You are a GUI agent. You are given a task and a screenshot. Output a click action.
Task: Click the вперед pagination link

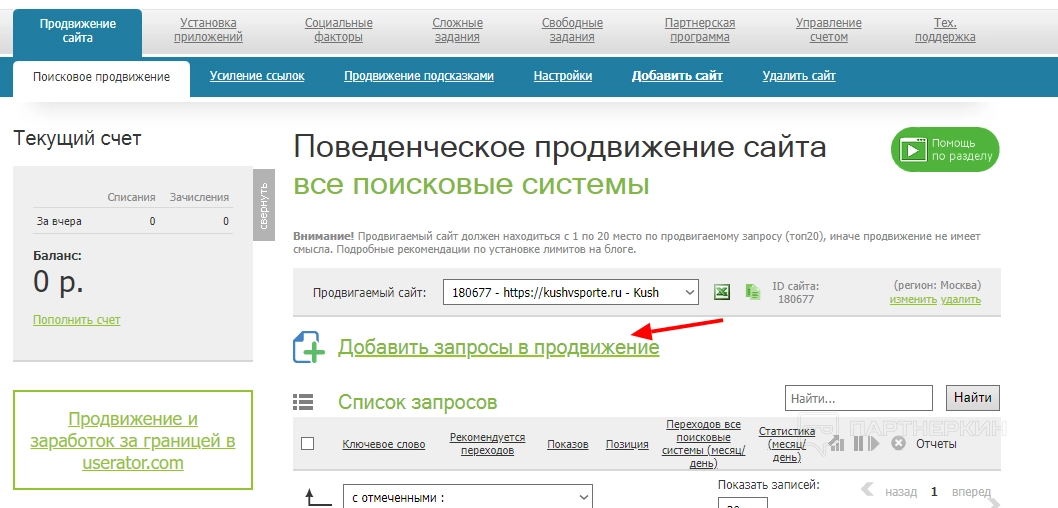pos(972,491)
